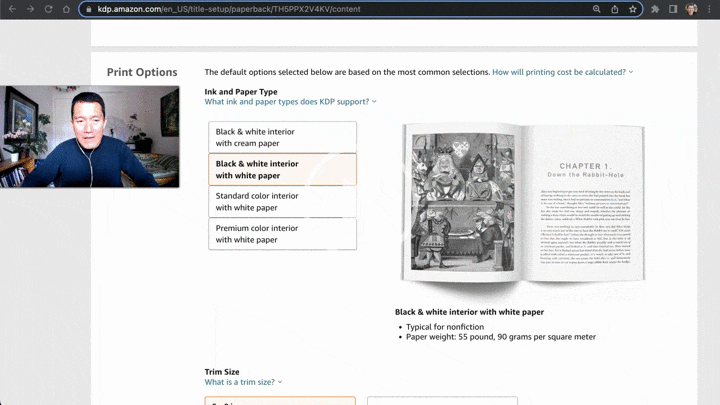
Task: Go forward using the browser forward arrow
Action: (x=30, y=9)
